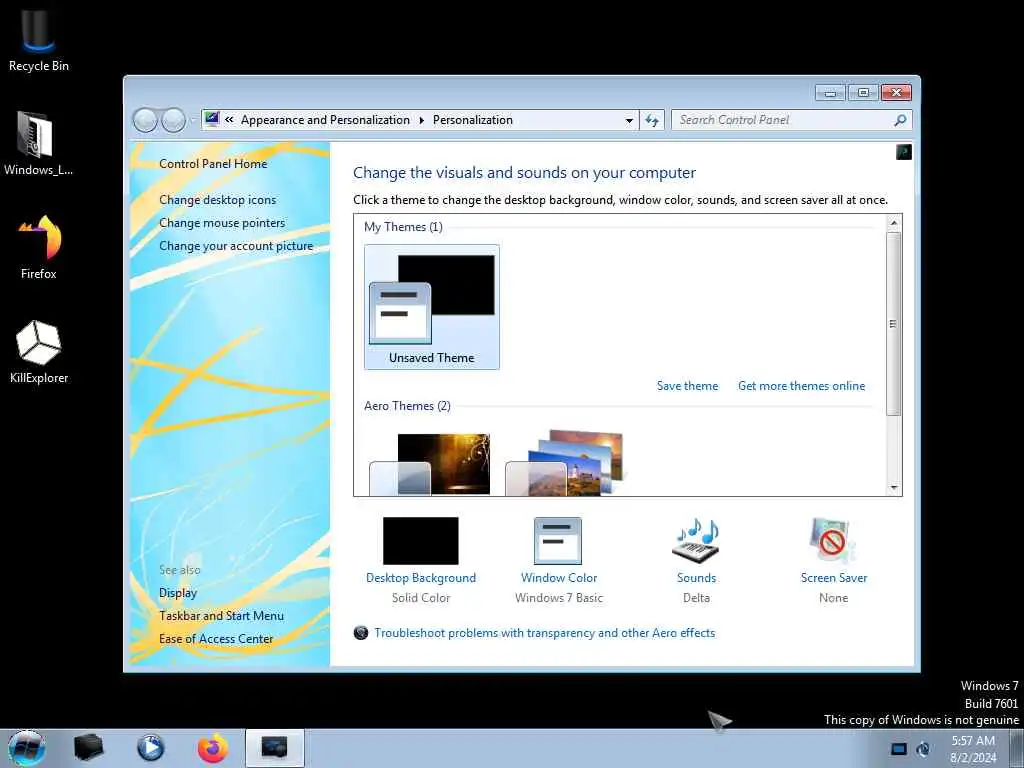Image resolution: width=1024 pixels, height=768 pixels.
Task: Click Get more themes online
Action: coord(801,386)
